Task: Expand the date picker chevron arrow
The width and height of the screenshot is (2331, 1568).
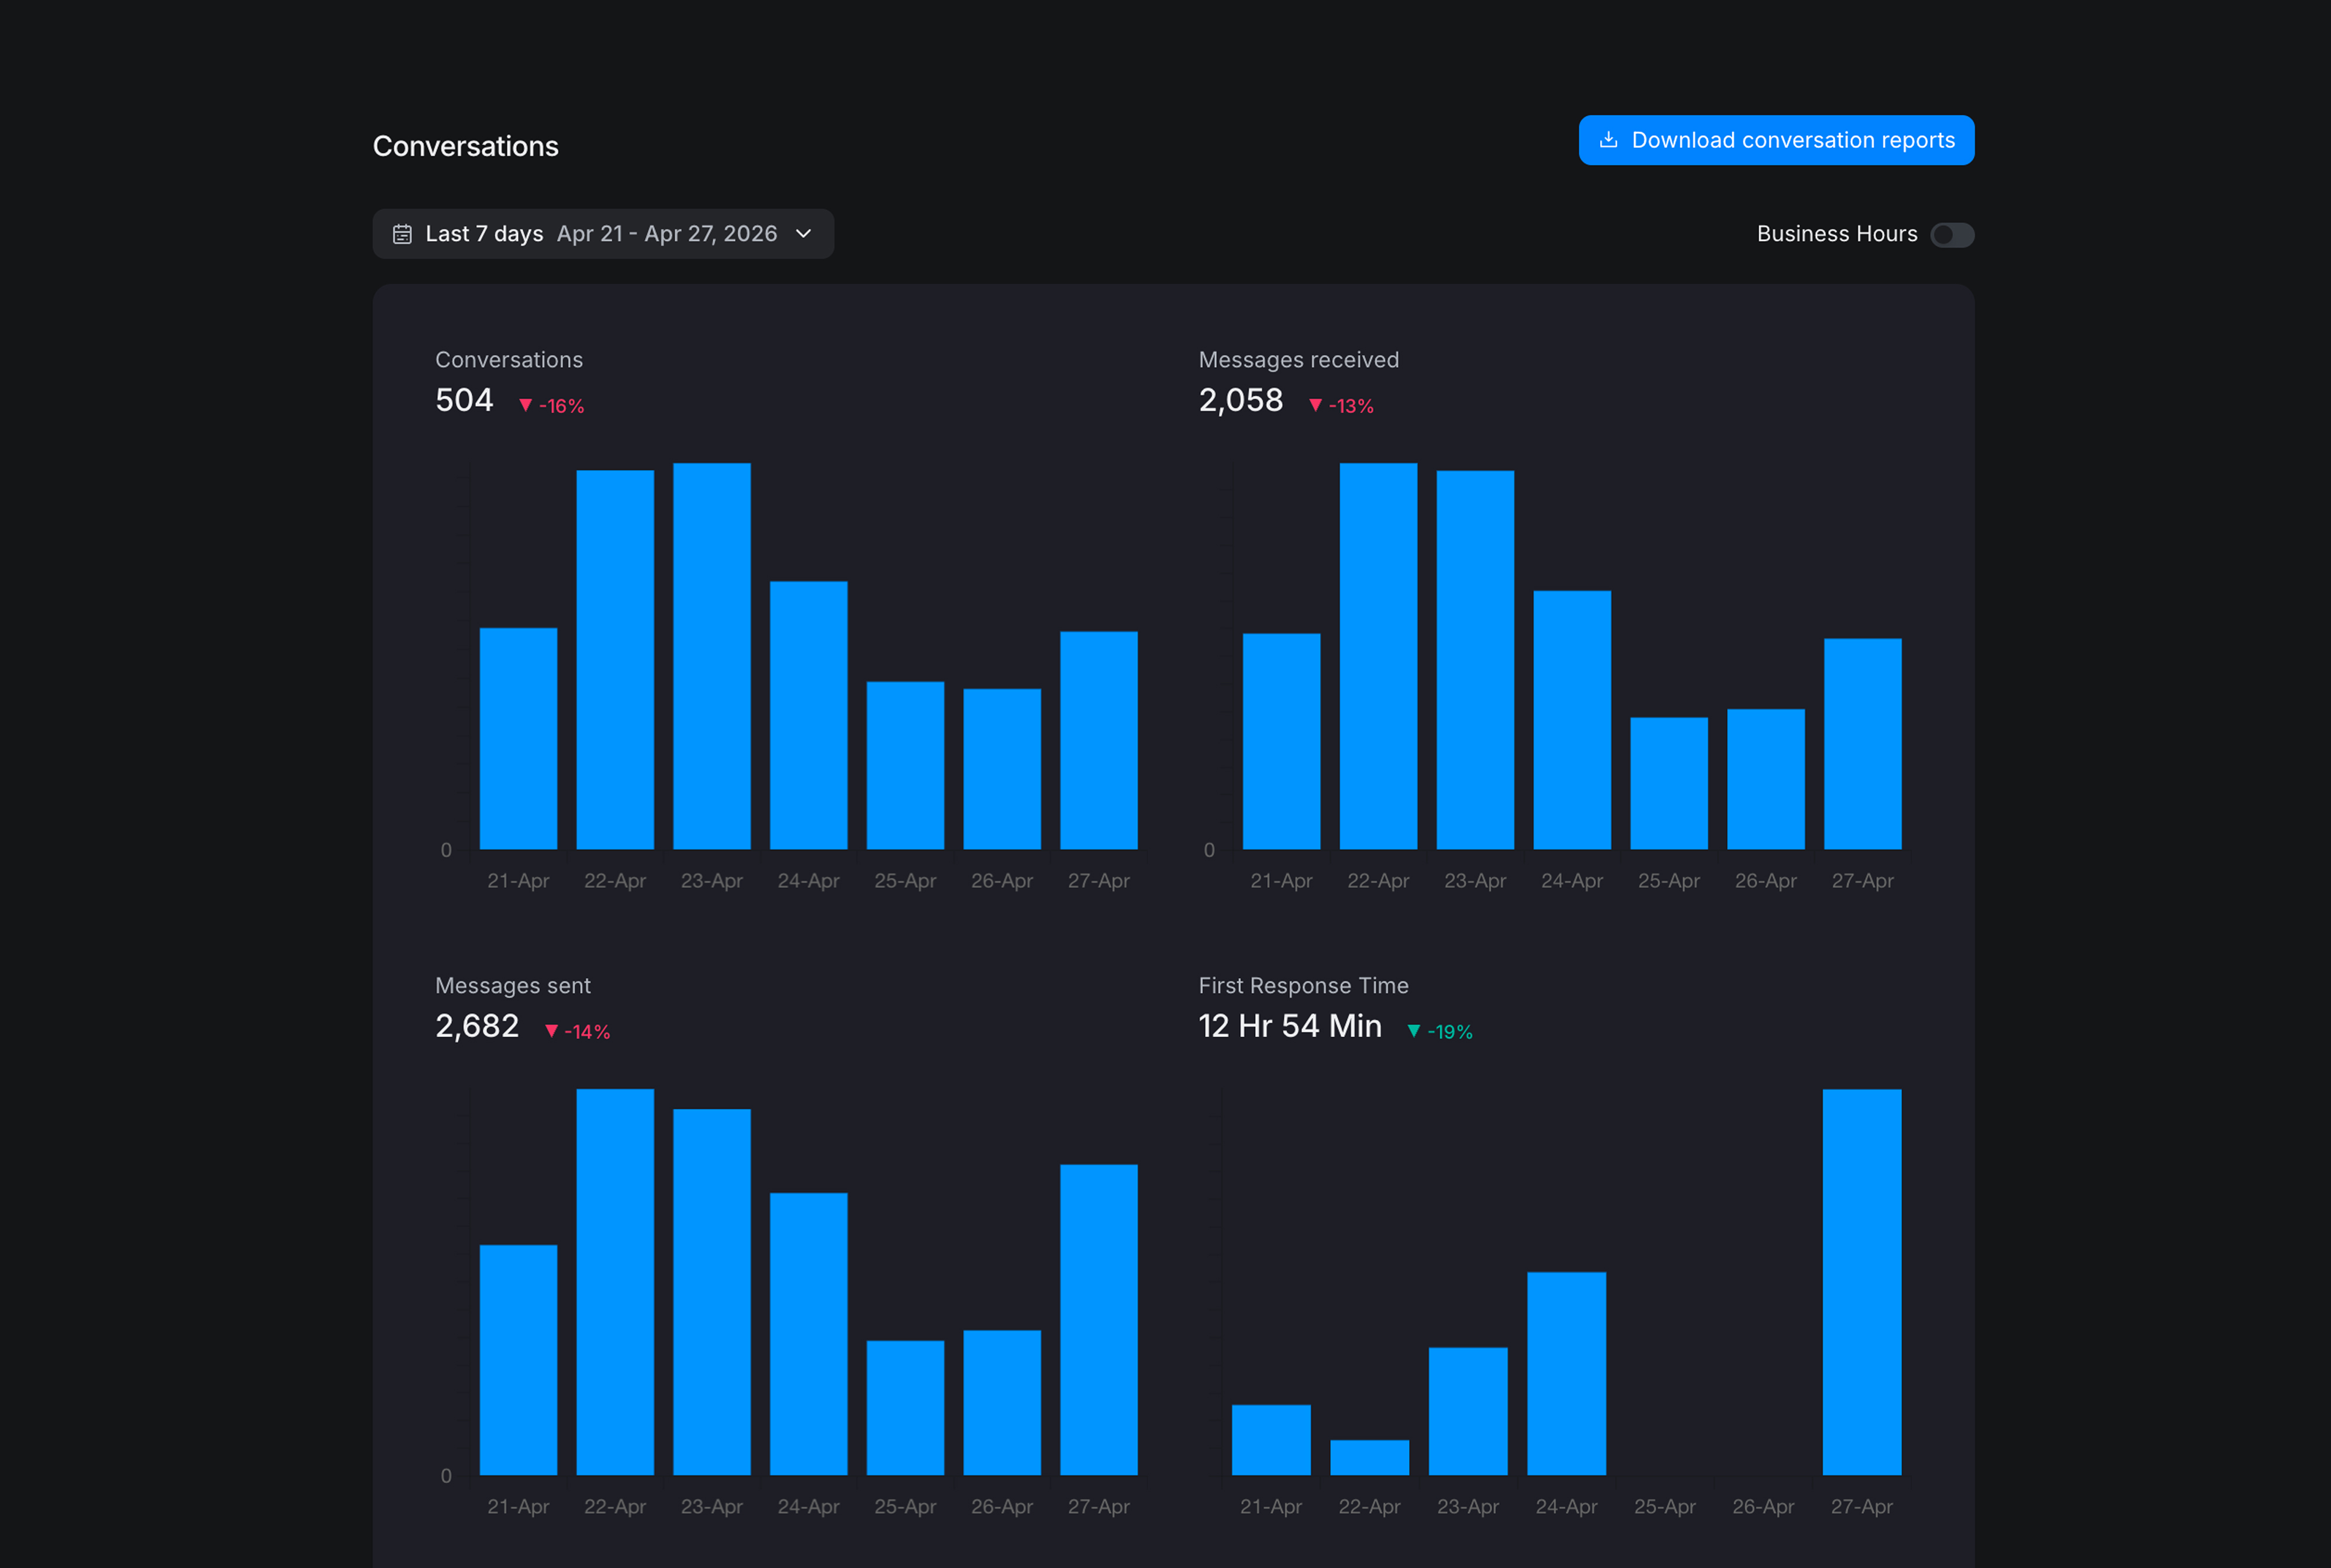Action: 803,234
